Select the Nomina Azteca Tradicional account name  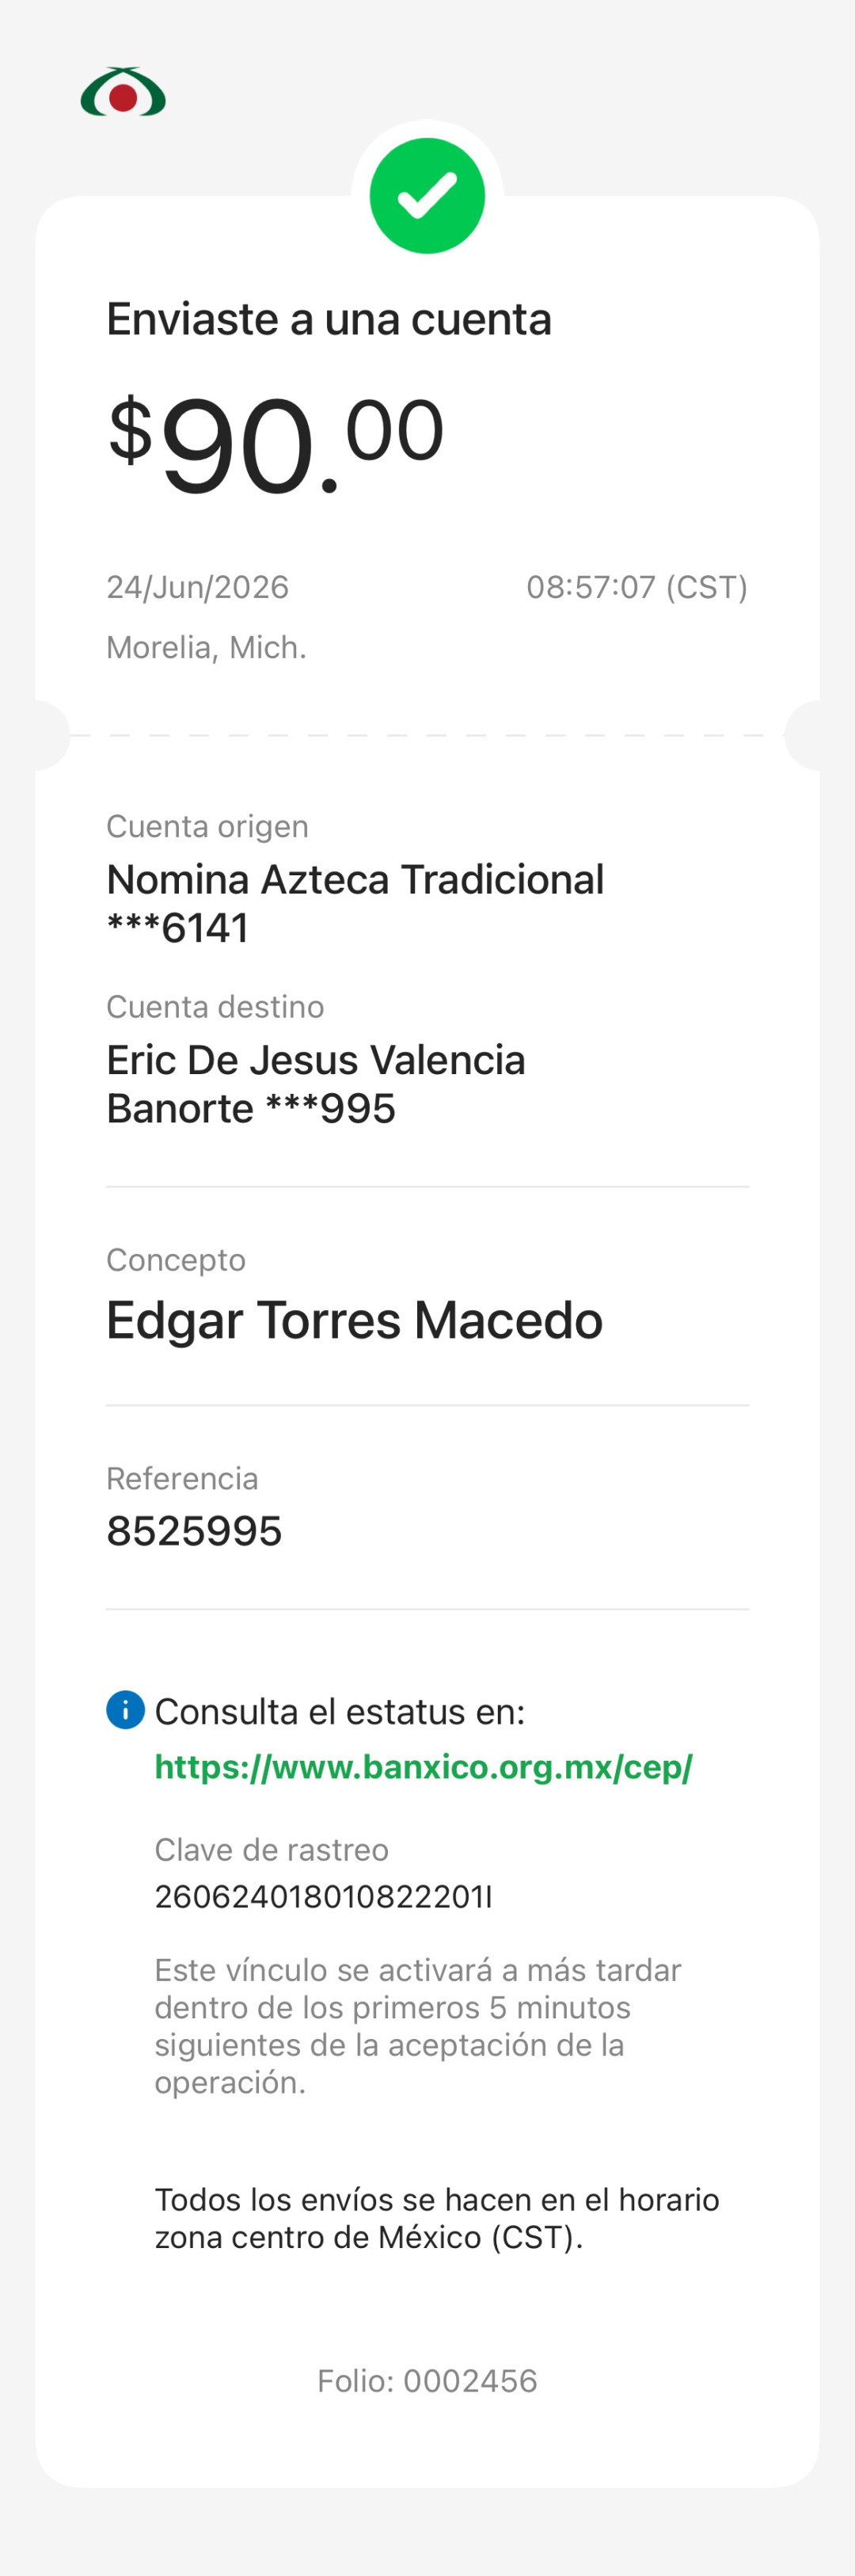[x=355, y=879]
